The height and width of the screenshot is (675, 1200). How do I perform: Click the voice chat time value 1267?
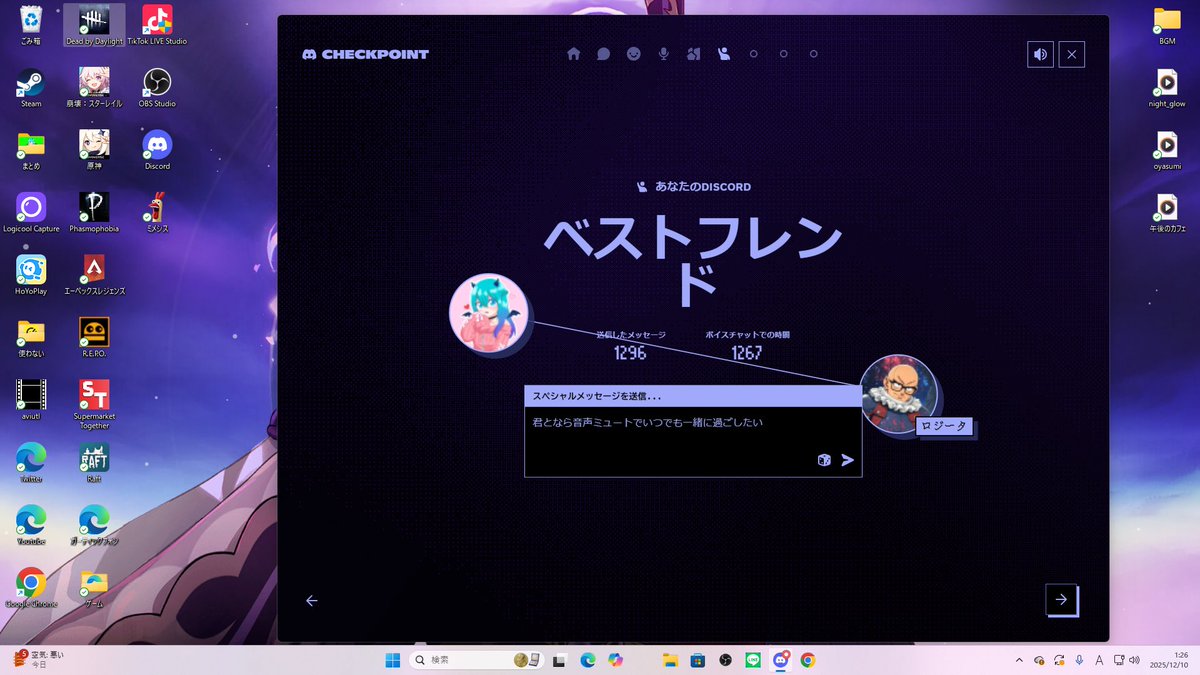pyautogui.click(x=746, y=353)
